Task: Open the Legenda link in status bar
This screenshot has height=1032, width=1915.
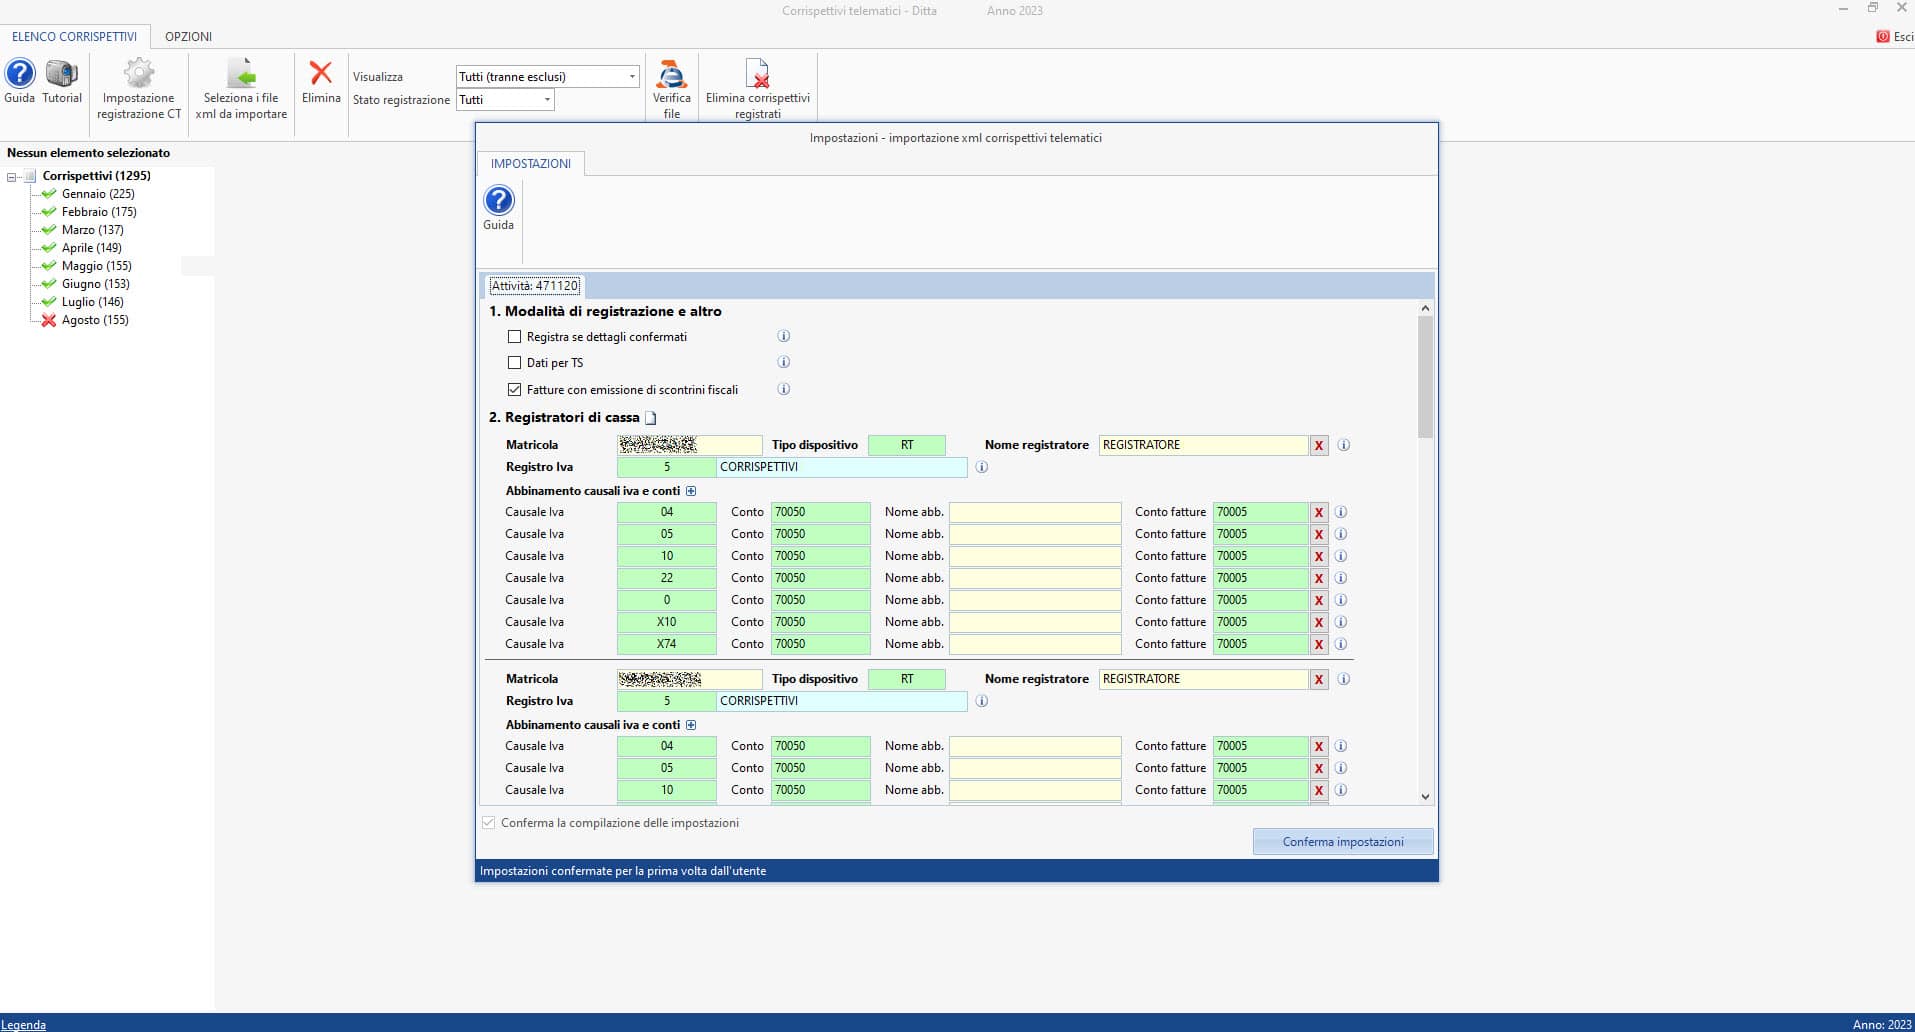Action: (24, 1024)
